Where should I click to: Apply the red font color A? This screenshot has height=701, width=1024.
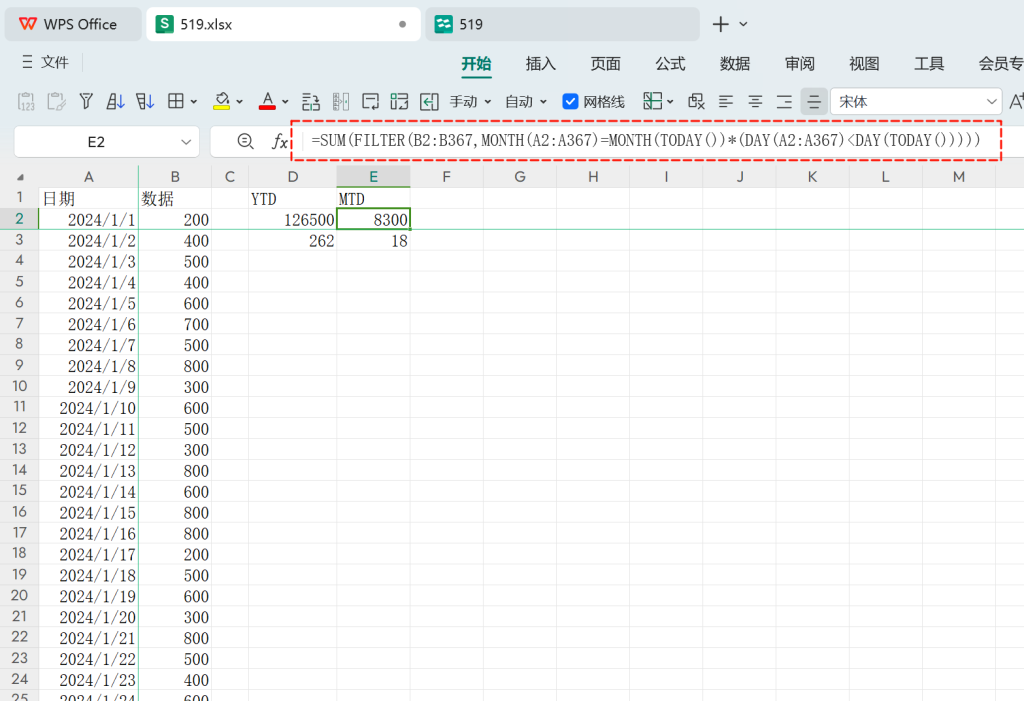[267, 101]
